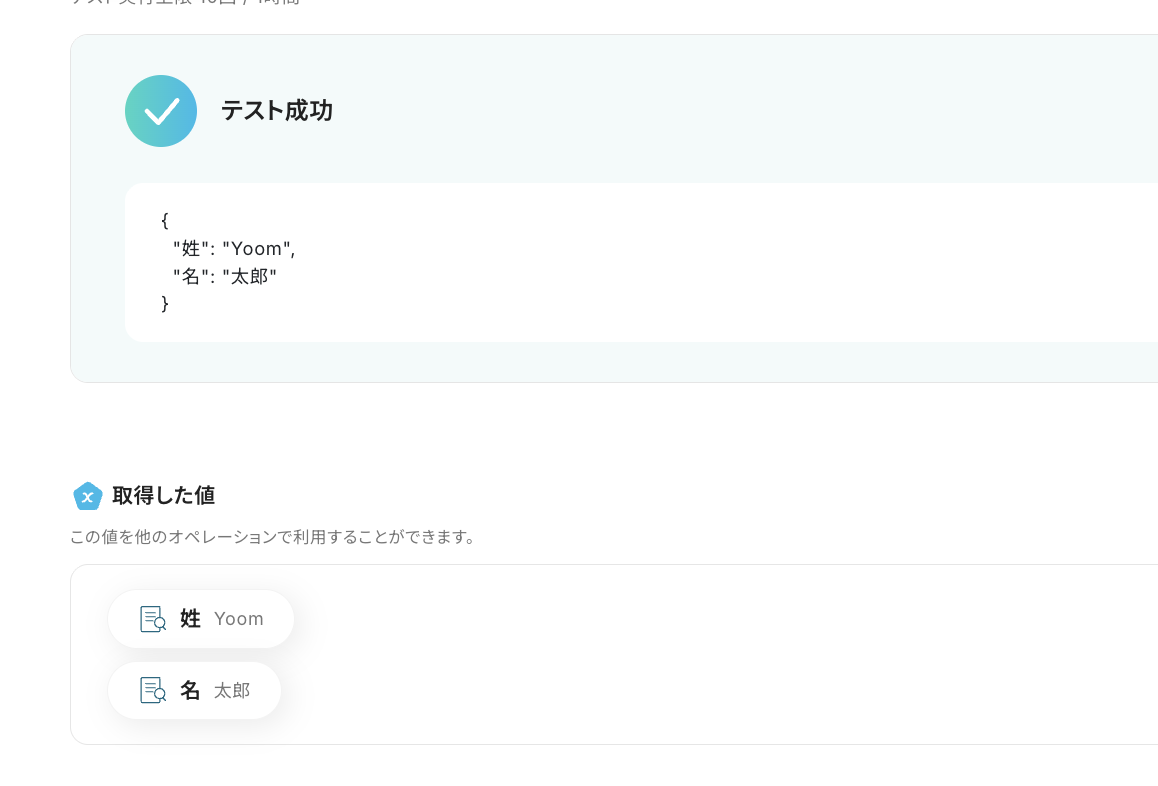Click the Yoom value text in 姓 chip
This screenshot has height=786, width=1158.
[x=239, y=619]
